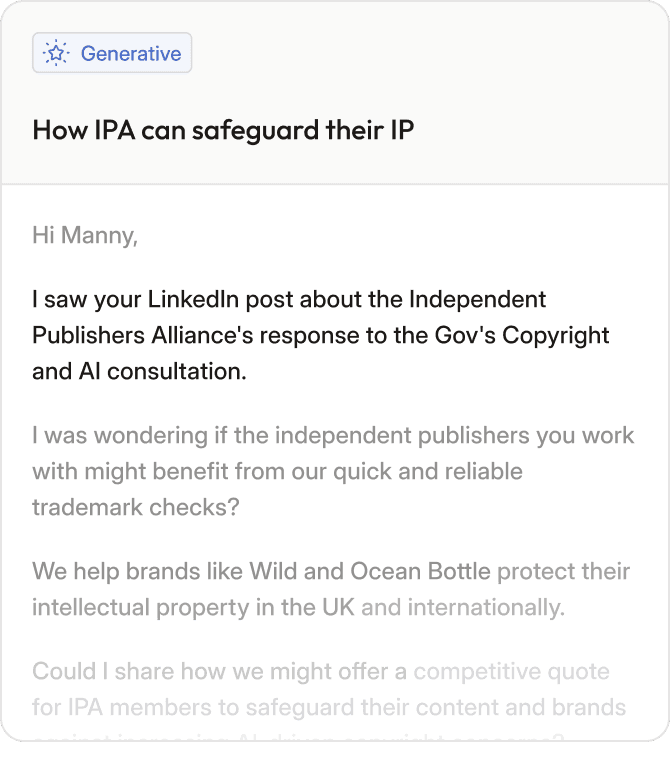Select the subject line 'How IPA can safeguard their IP'

(223, 131)
